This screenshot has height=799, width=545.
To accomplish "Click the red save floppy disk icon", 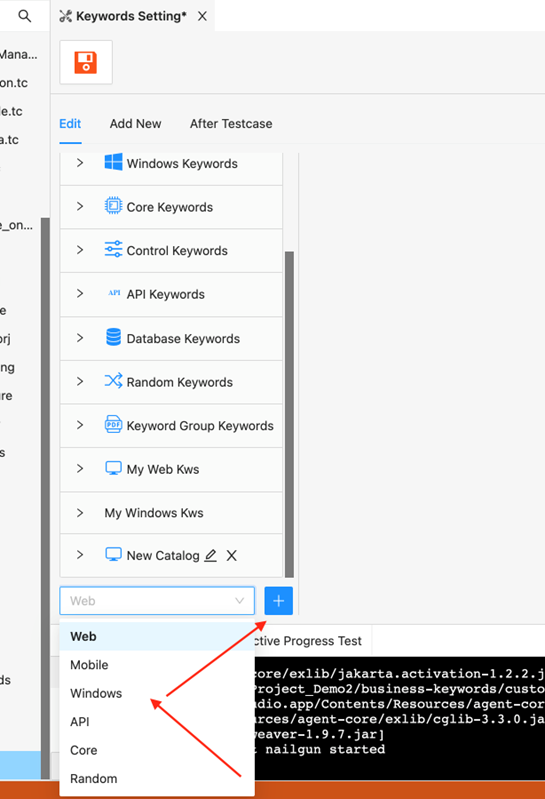I will coord(86,62).
